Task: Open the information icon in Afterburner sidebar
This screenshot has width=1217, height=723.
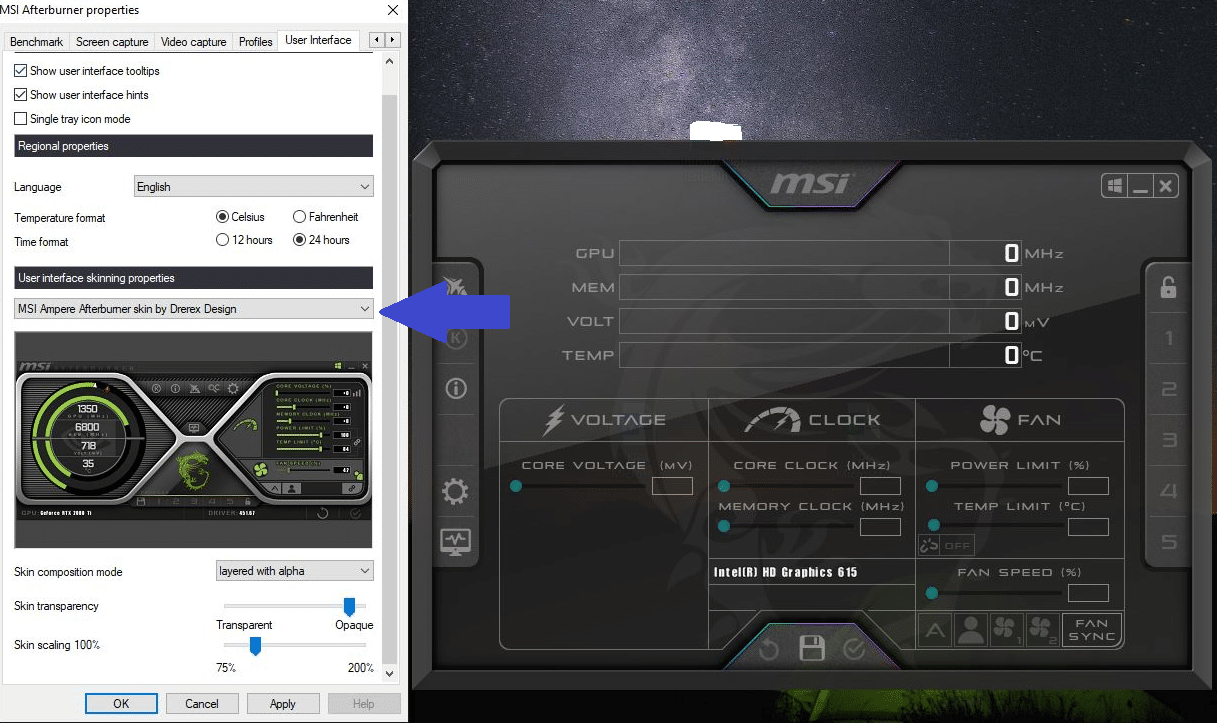Action: tap(456, 389)
